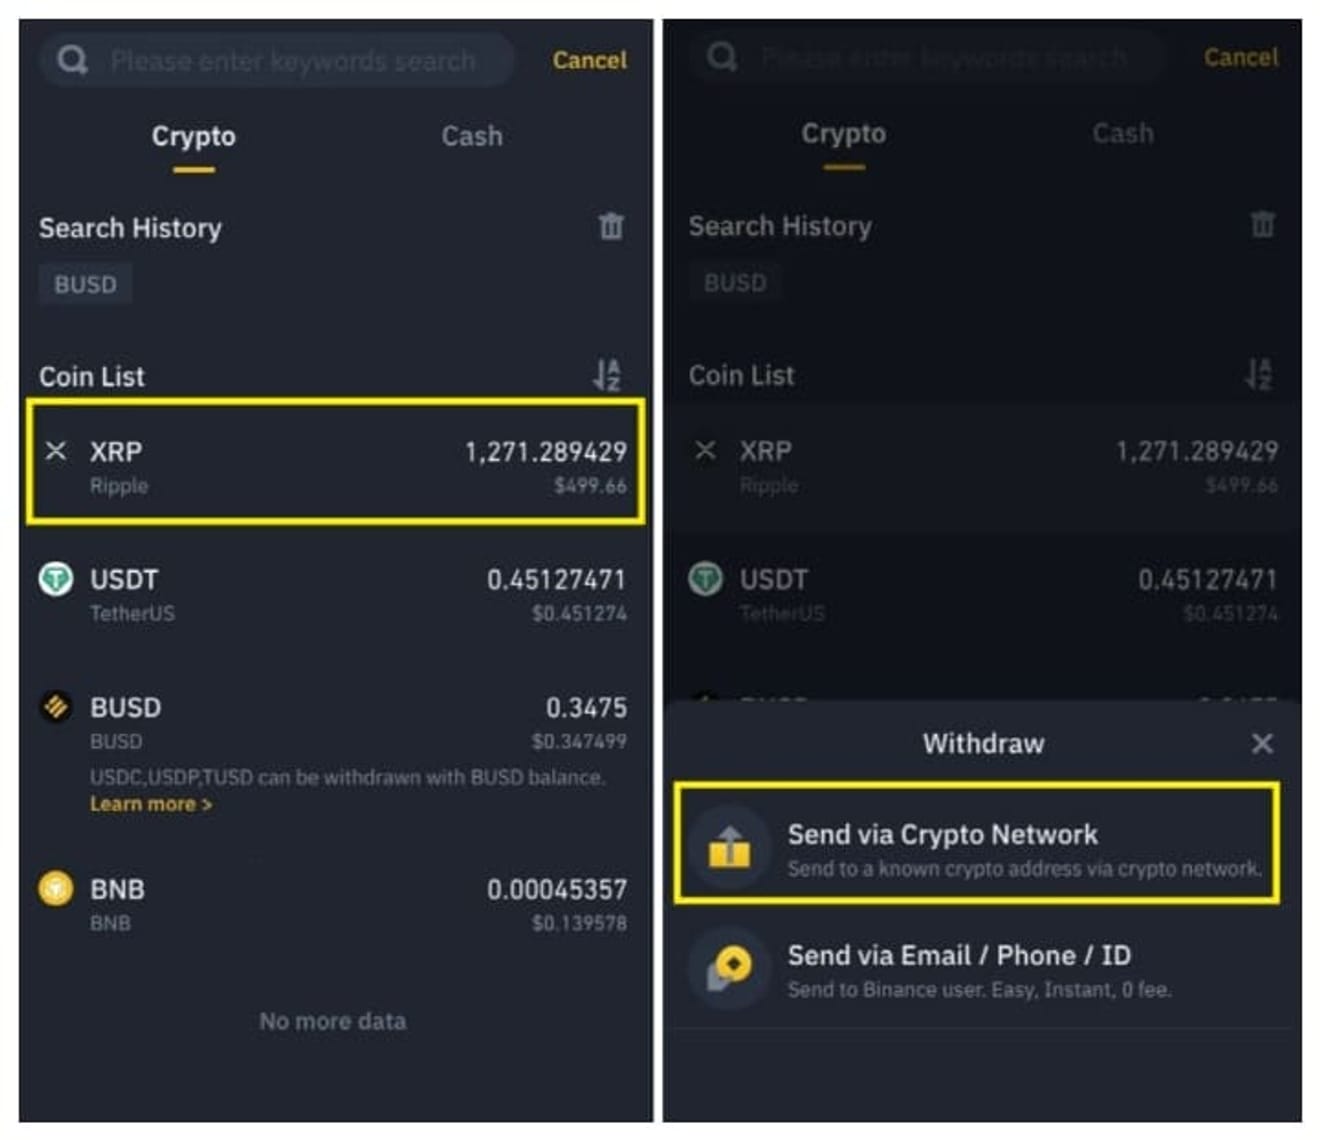The image size is (1320, 1140).
Task: Switch to the Crypto tab in left panel
Action: pyautogui.click(x=193, y=136)
